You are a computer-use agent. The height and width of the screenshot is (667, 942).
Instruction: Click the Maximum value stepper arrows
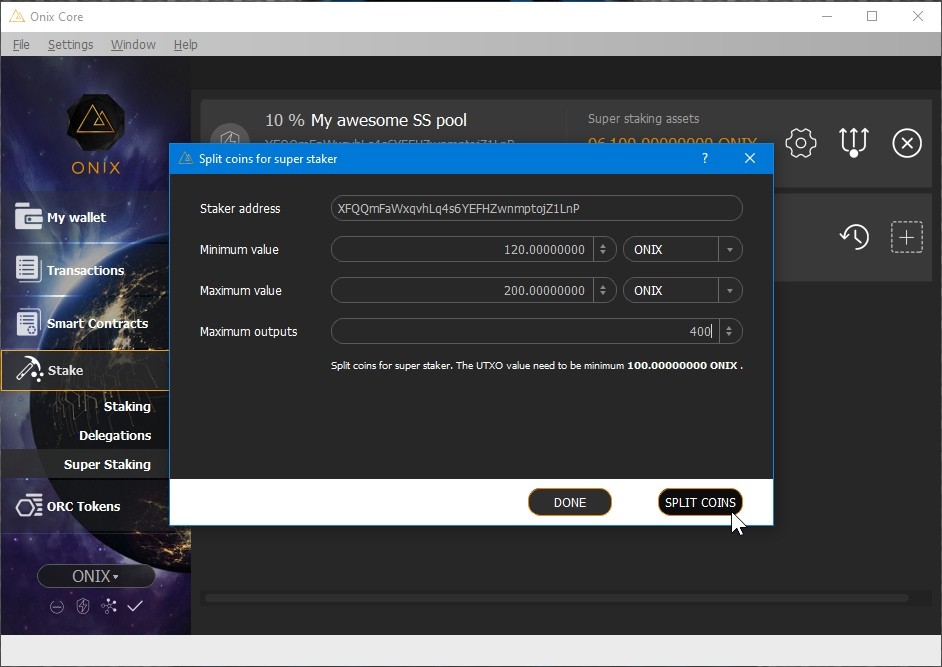click(x=603, y=290)
